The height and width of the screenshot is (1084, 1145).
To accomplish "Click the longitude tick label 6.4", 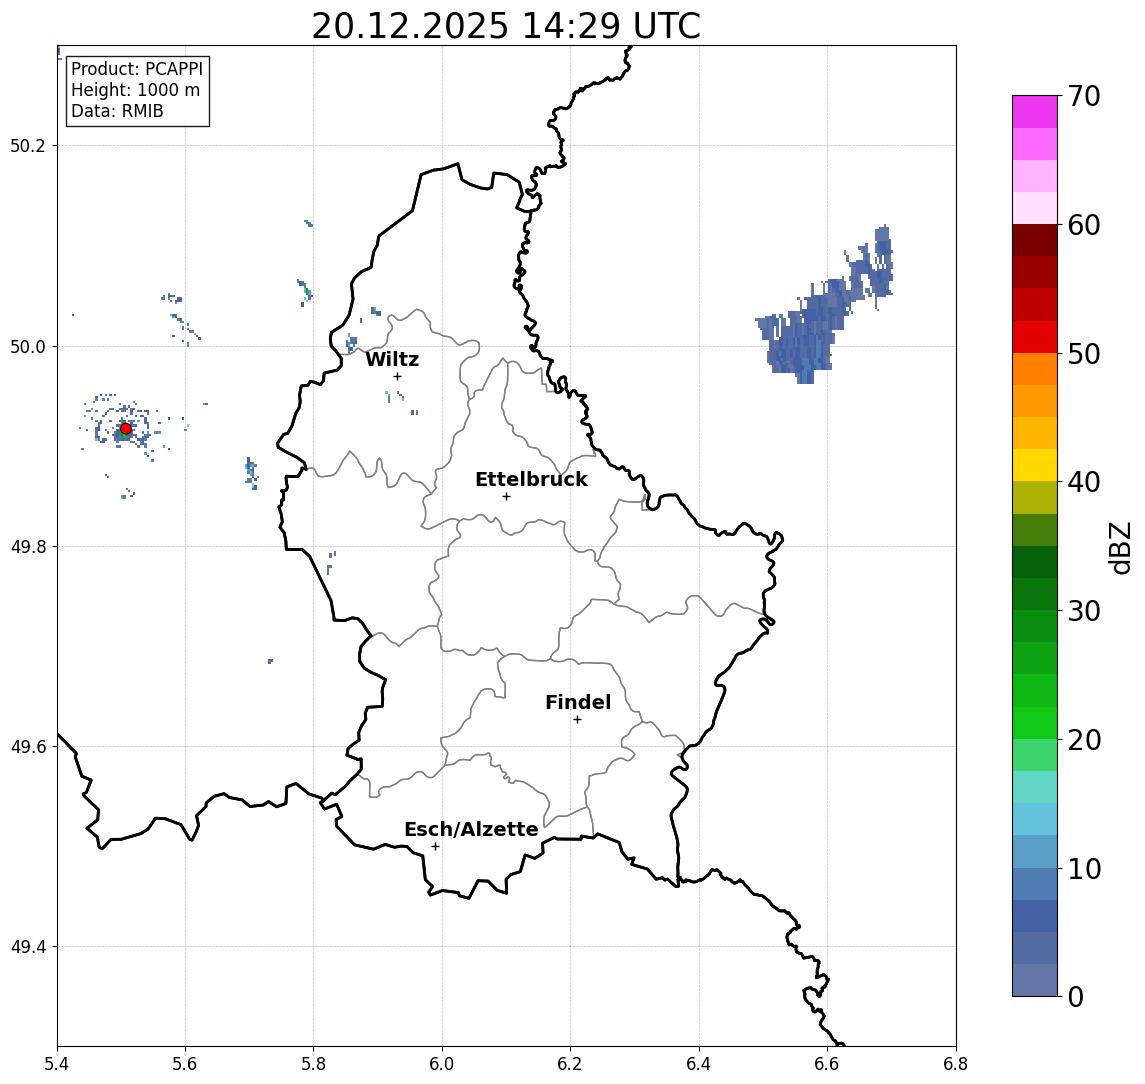I will pos(699,1064).
